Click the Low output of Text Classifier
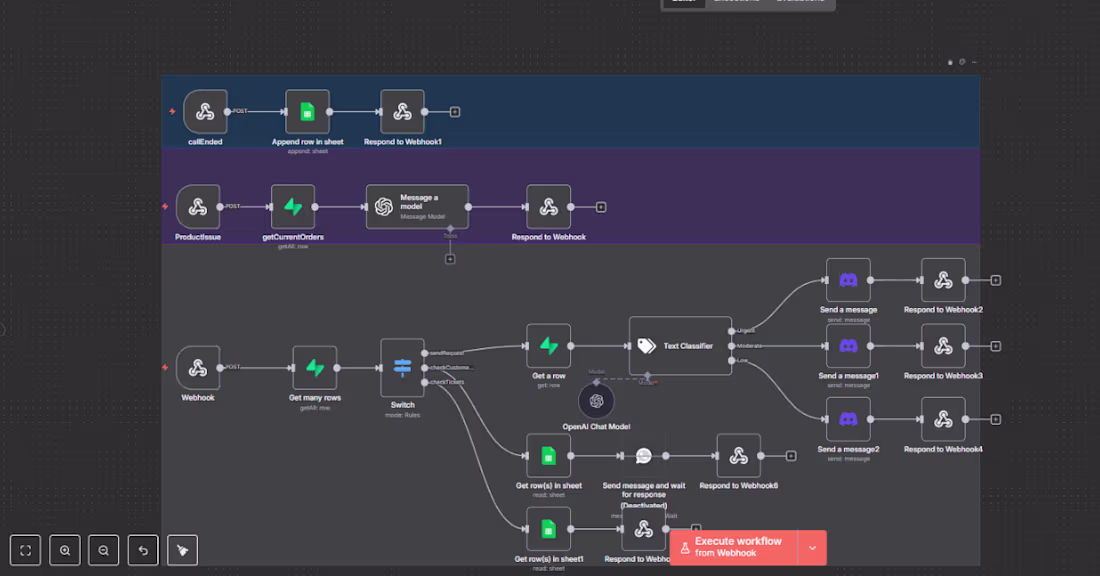This screenshot has width=1100, height=576. click(x=732, y=361)
